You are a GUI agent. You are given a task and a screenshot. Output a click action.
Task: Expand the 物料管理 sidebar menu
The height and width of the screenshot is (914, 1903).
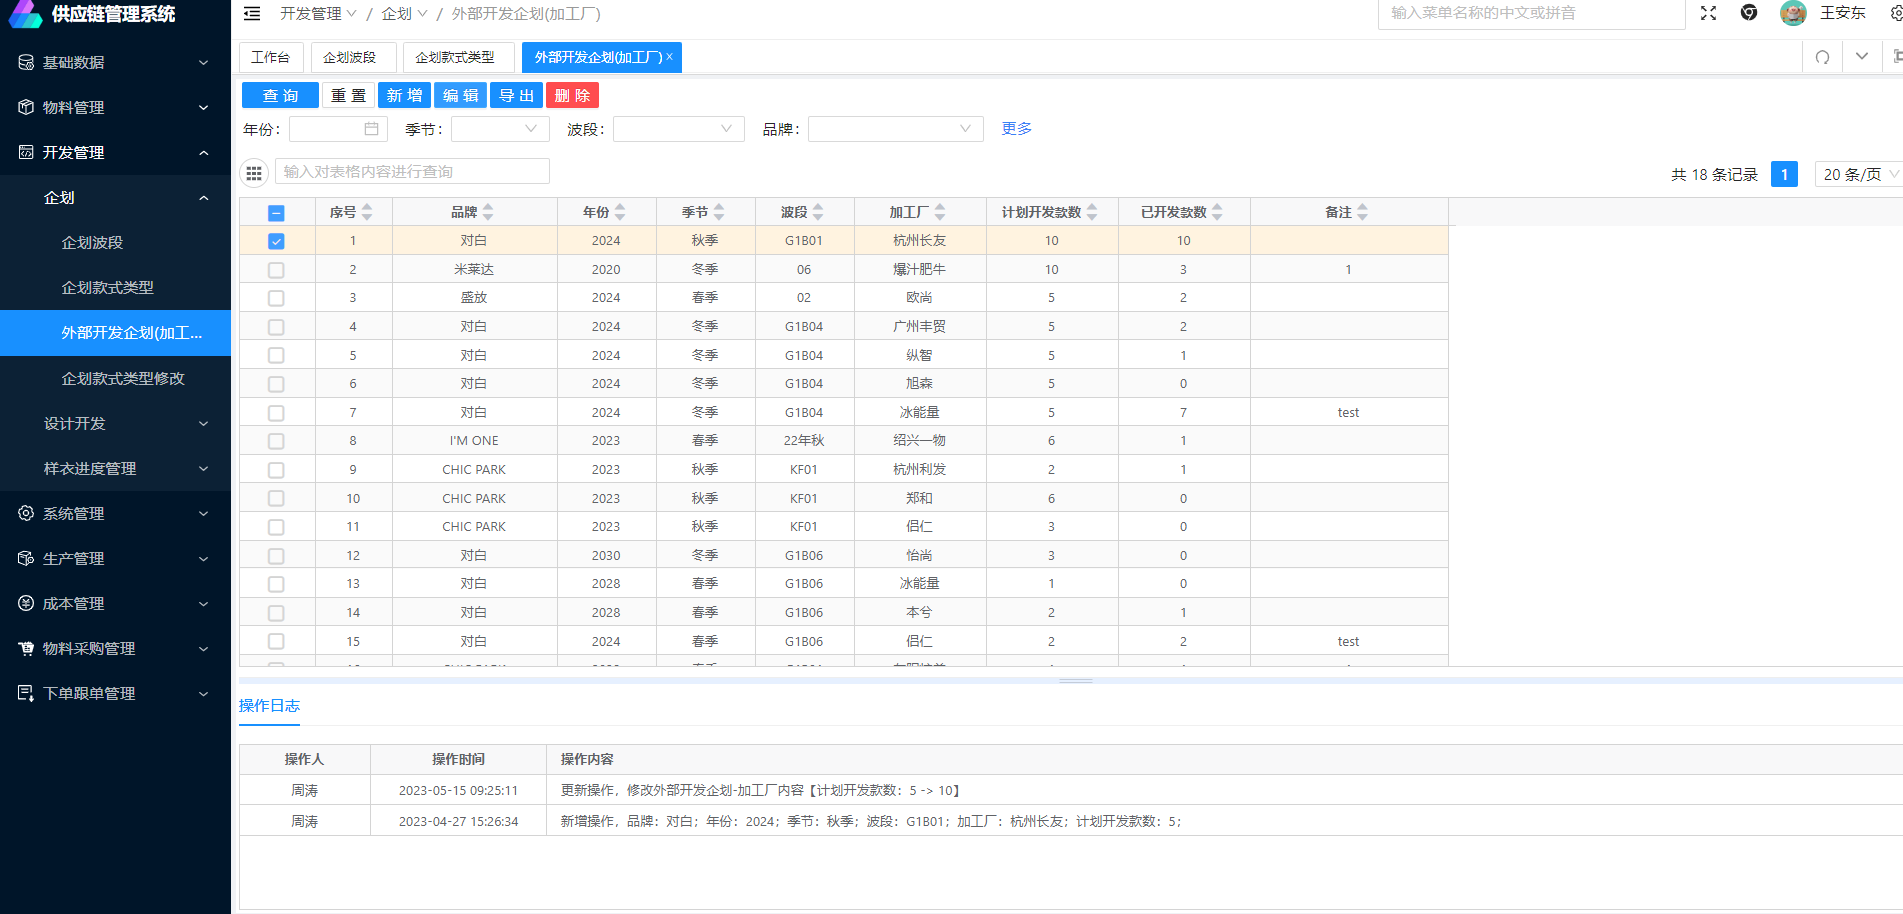click(x=115, y=107)
